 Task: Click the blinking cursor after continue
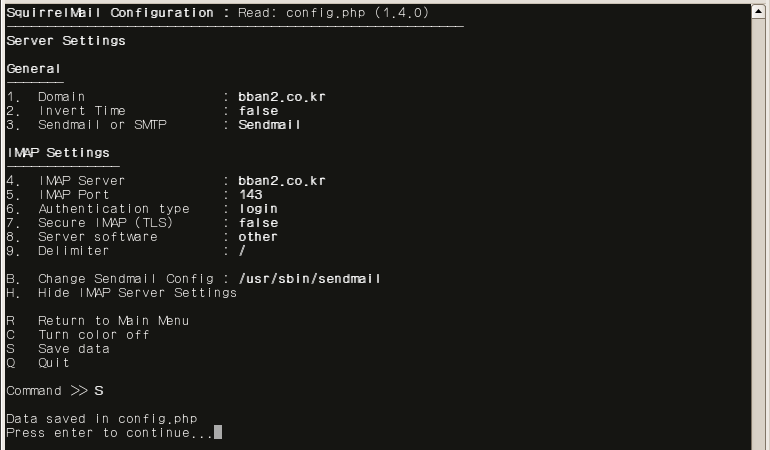(x=218, y=432)
